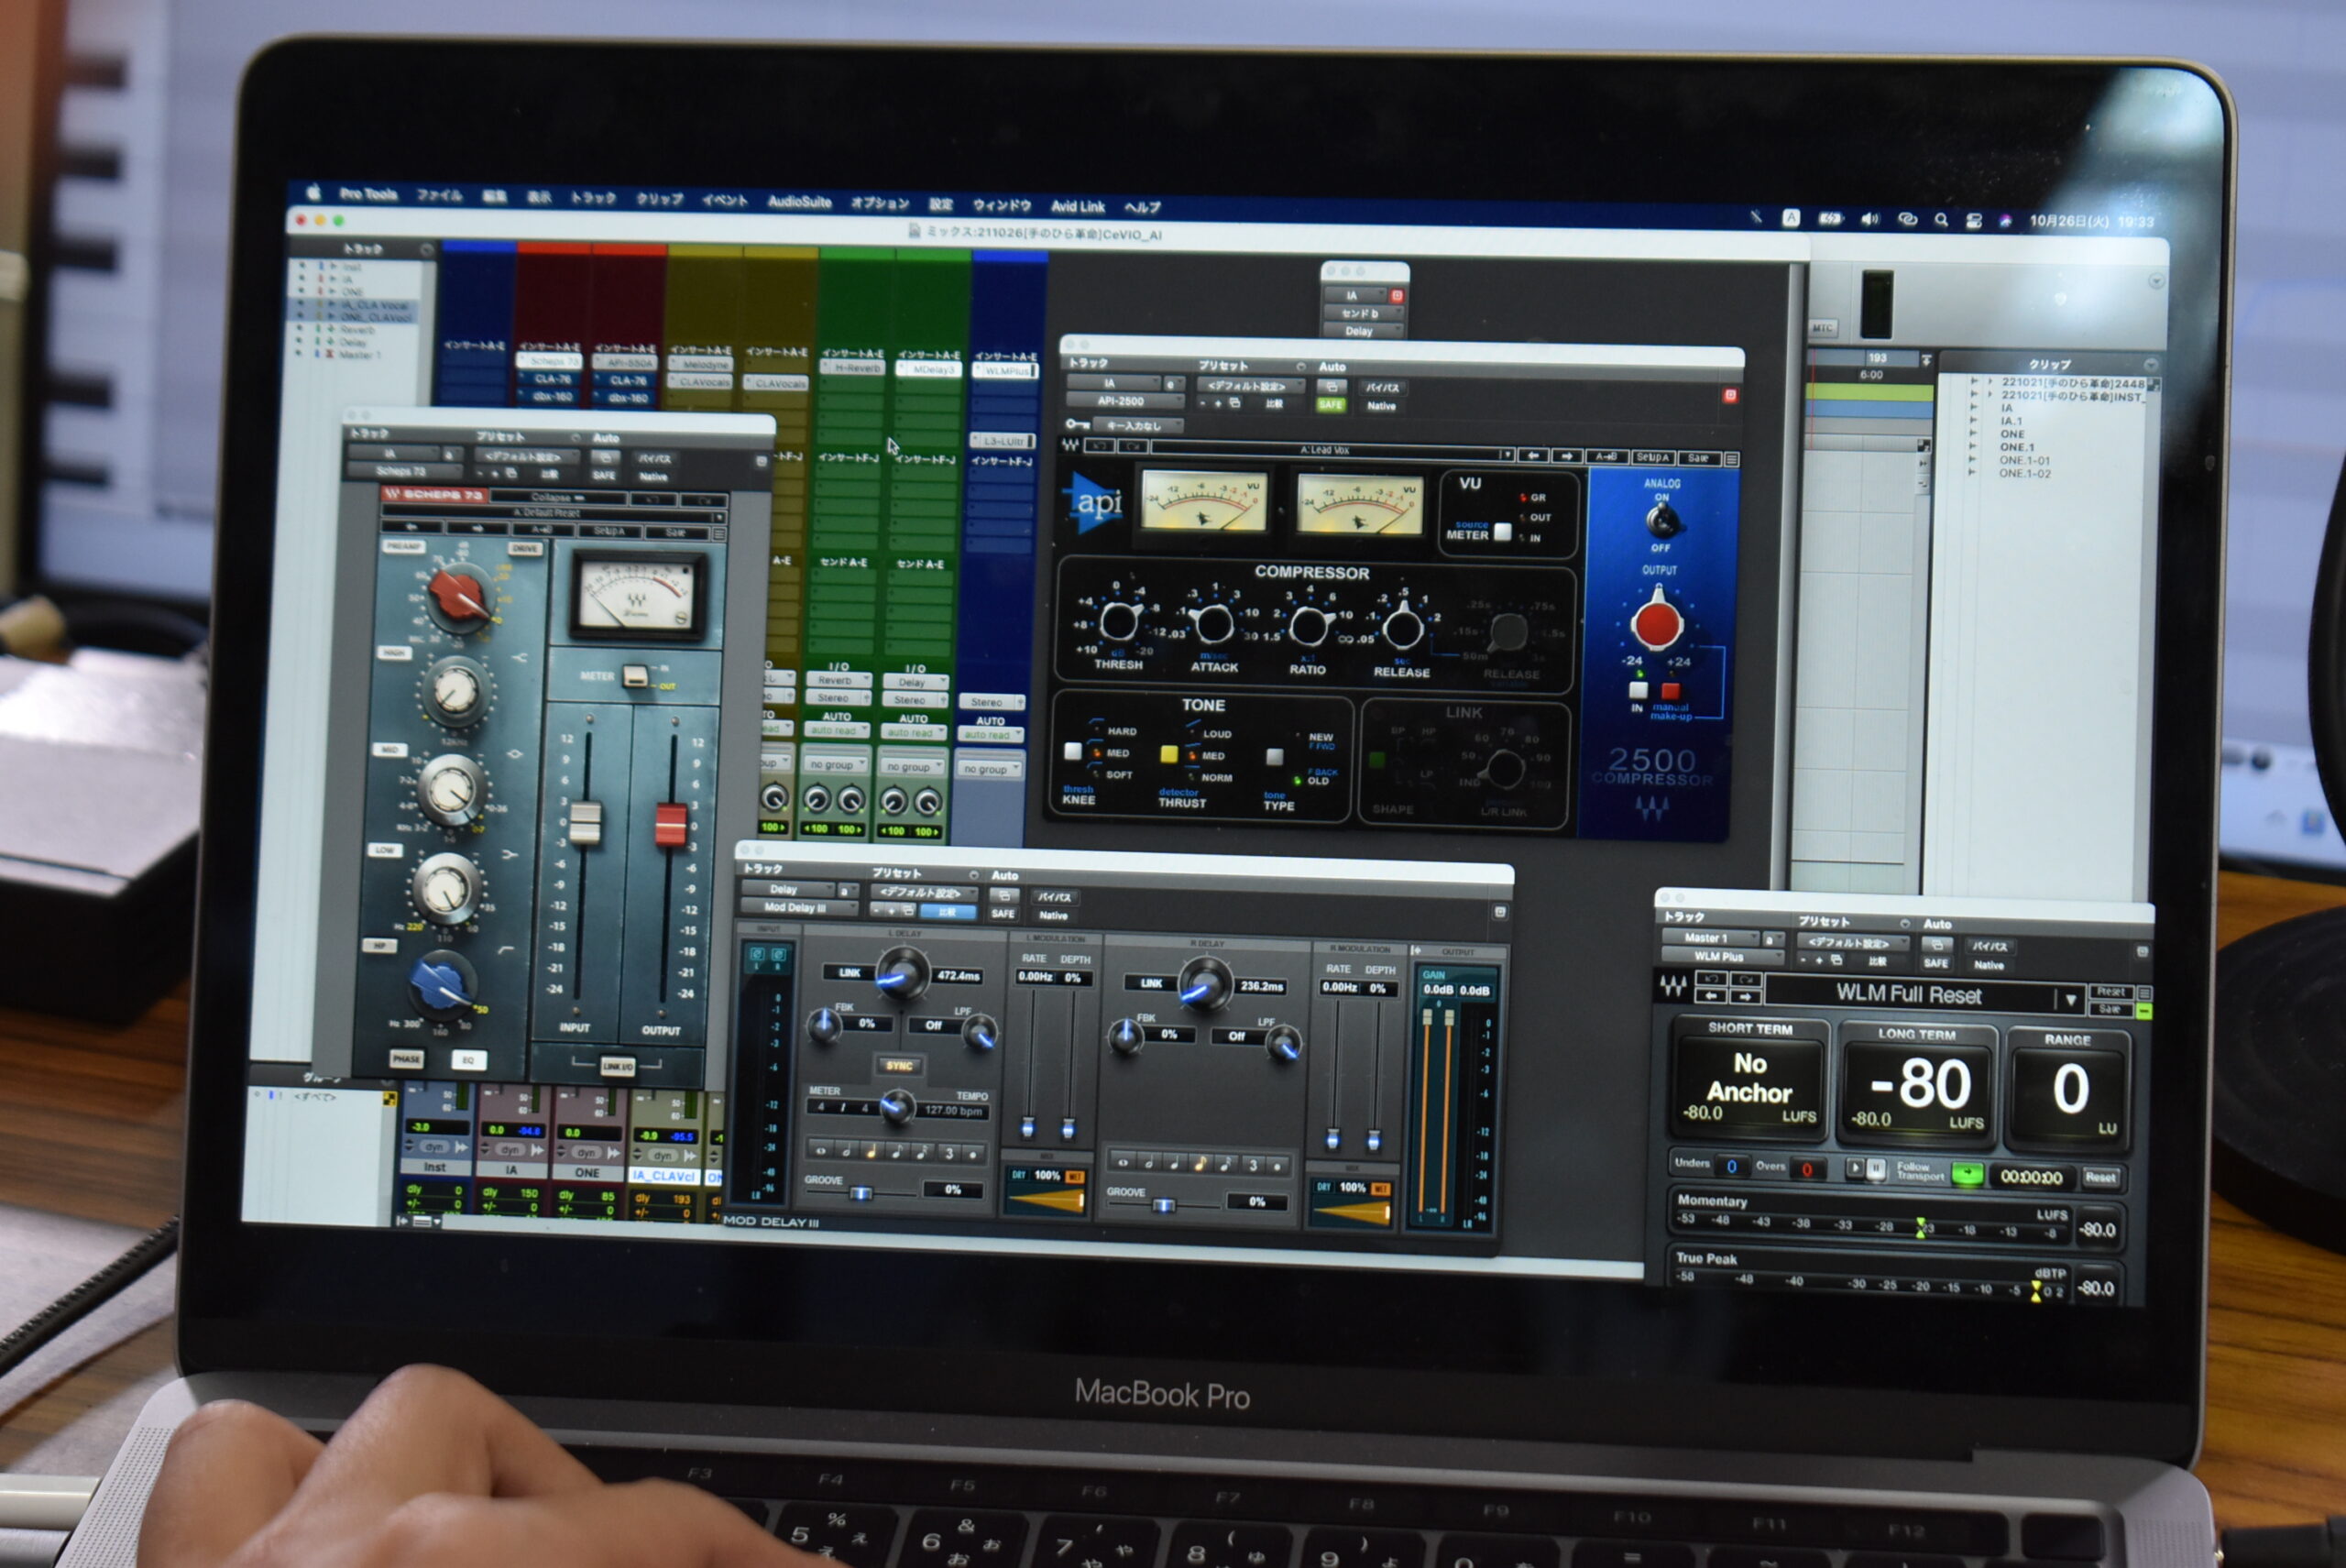2346x1568 pixels.
Task: Open the ウィンドウ menu
Action: [1002, 206]
